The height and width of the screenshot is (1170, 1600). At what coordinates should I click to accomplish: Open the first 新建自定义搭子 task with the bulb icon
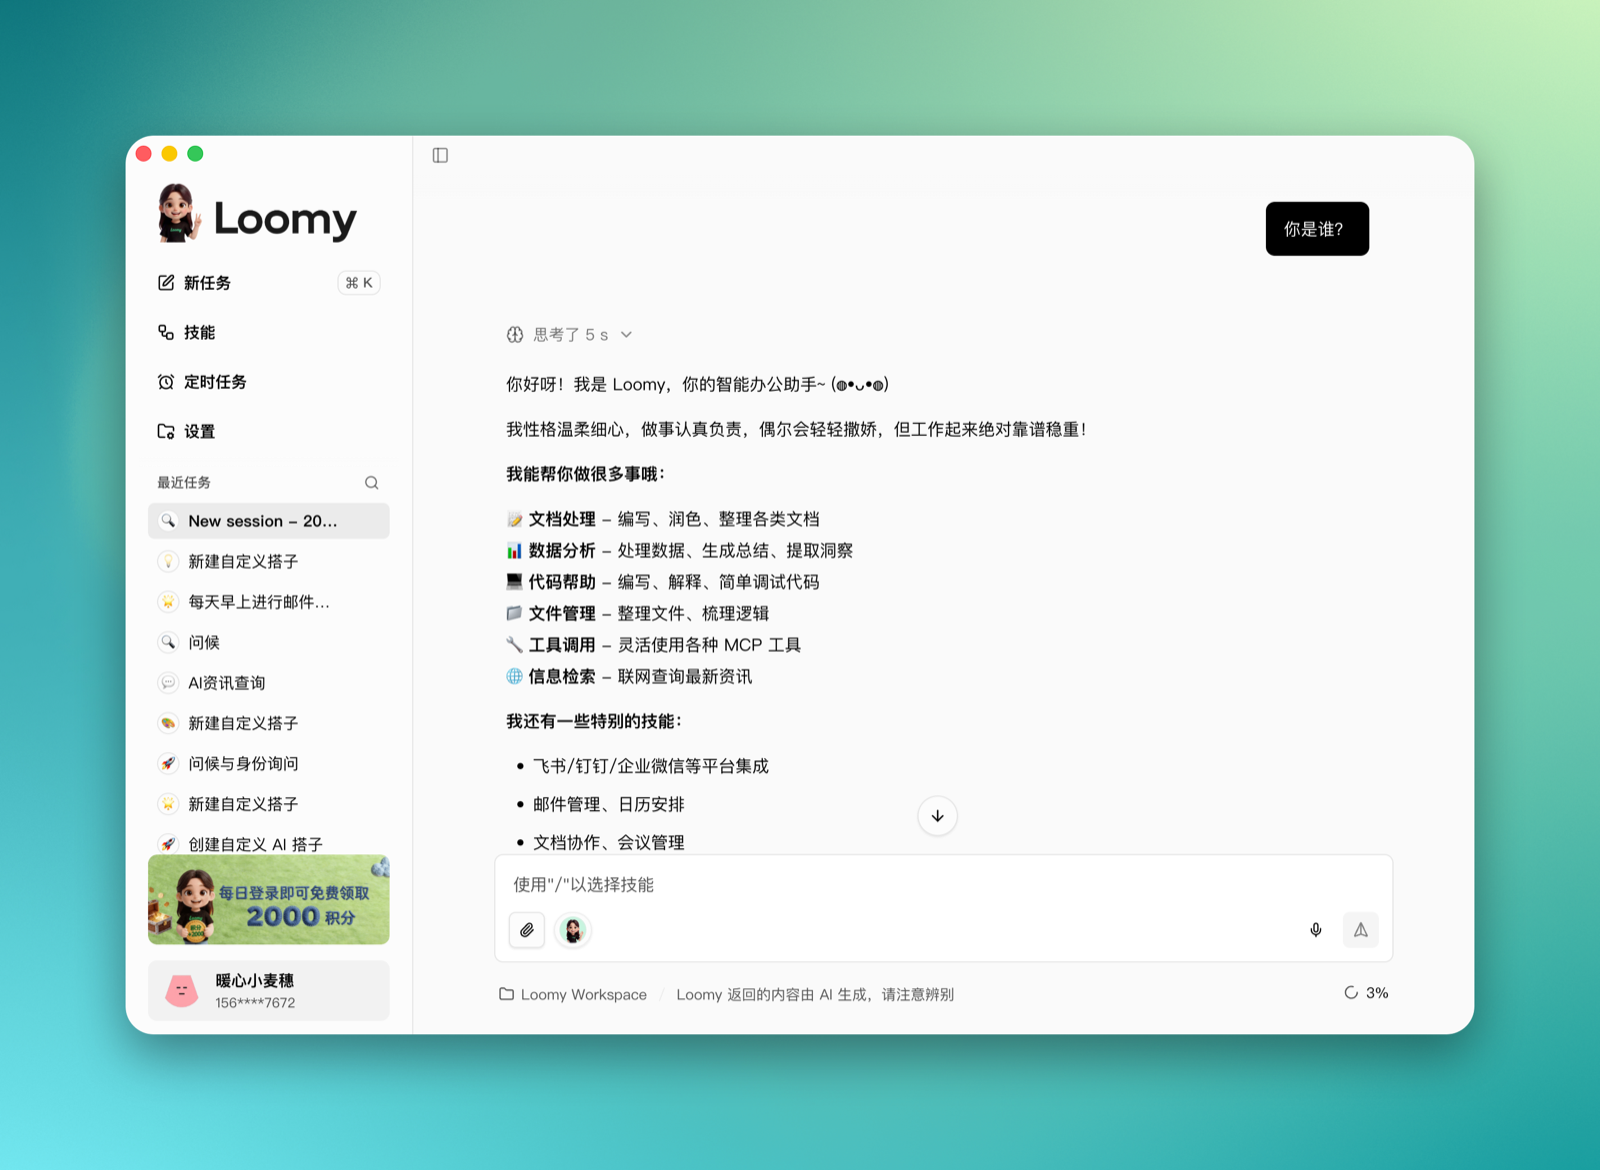click(268, 561)
